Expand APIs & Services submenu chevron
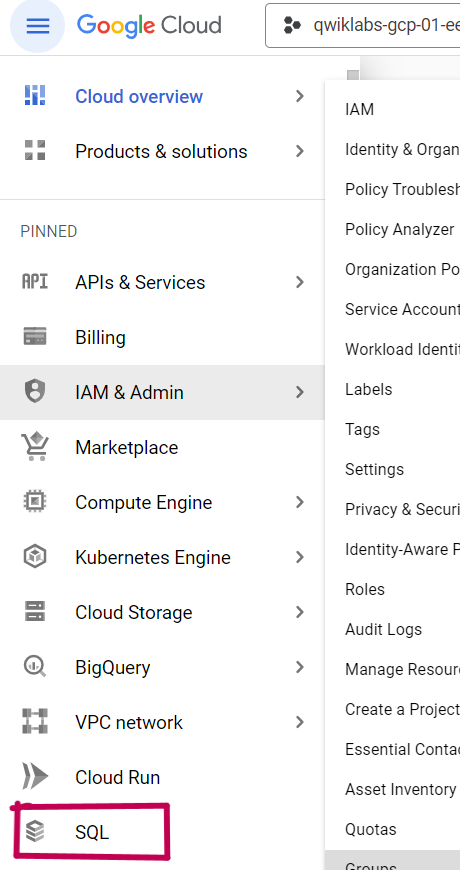Screen dimensions: 460x870 (300, 282)
